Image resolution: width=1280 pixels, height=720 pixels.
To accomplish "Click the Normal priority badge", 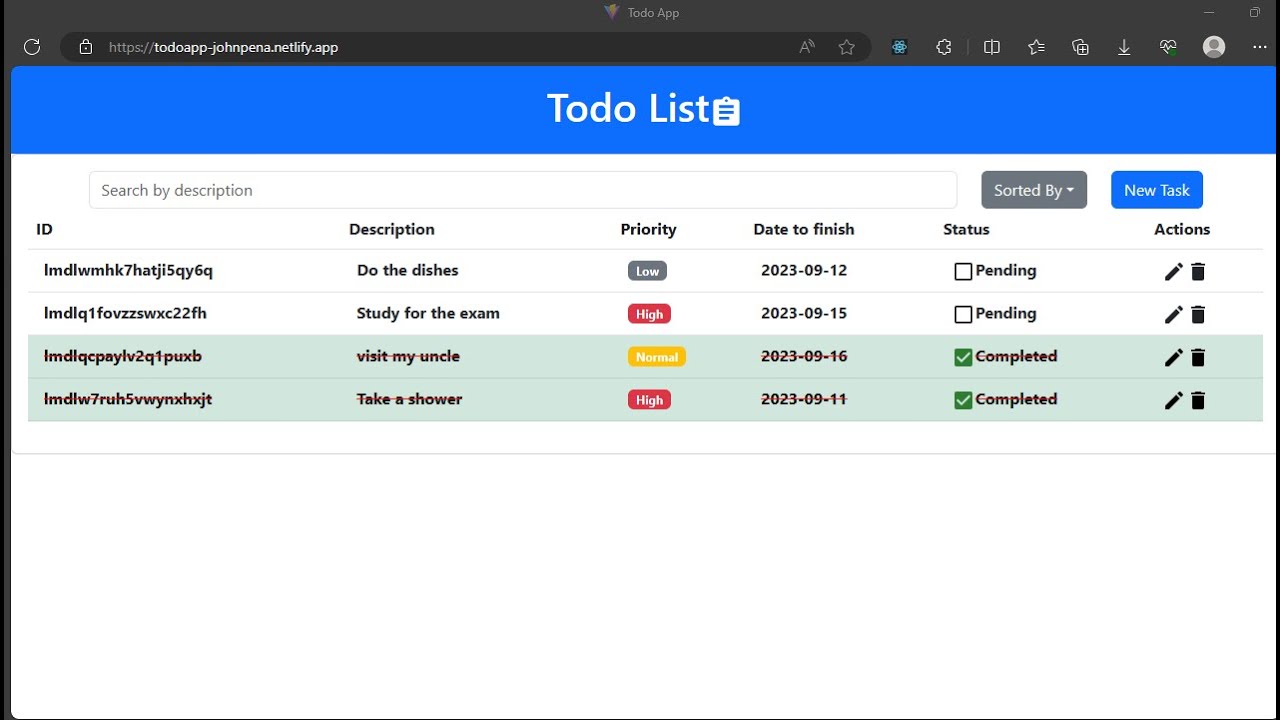I will tap(657, 357).
